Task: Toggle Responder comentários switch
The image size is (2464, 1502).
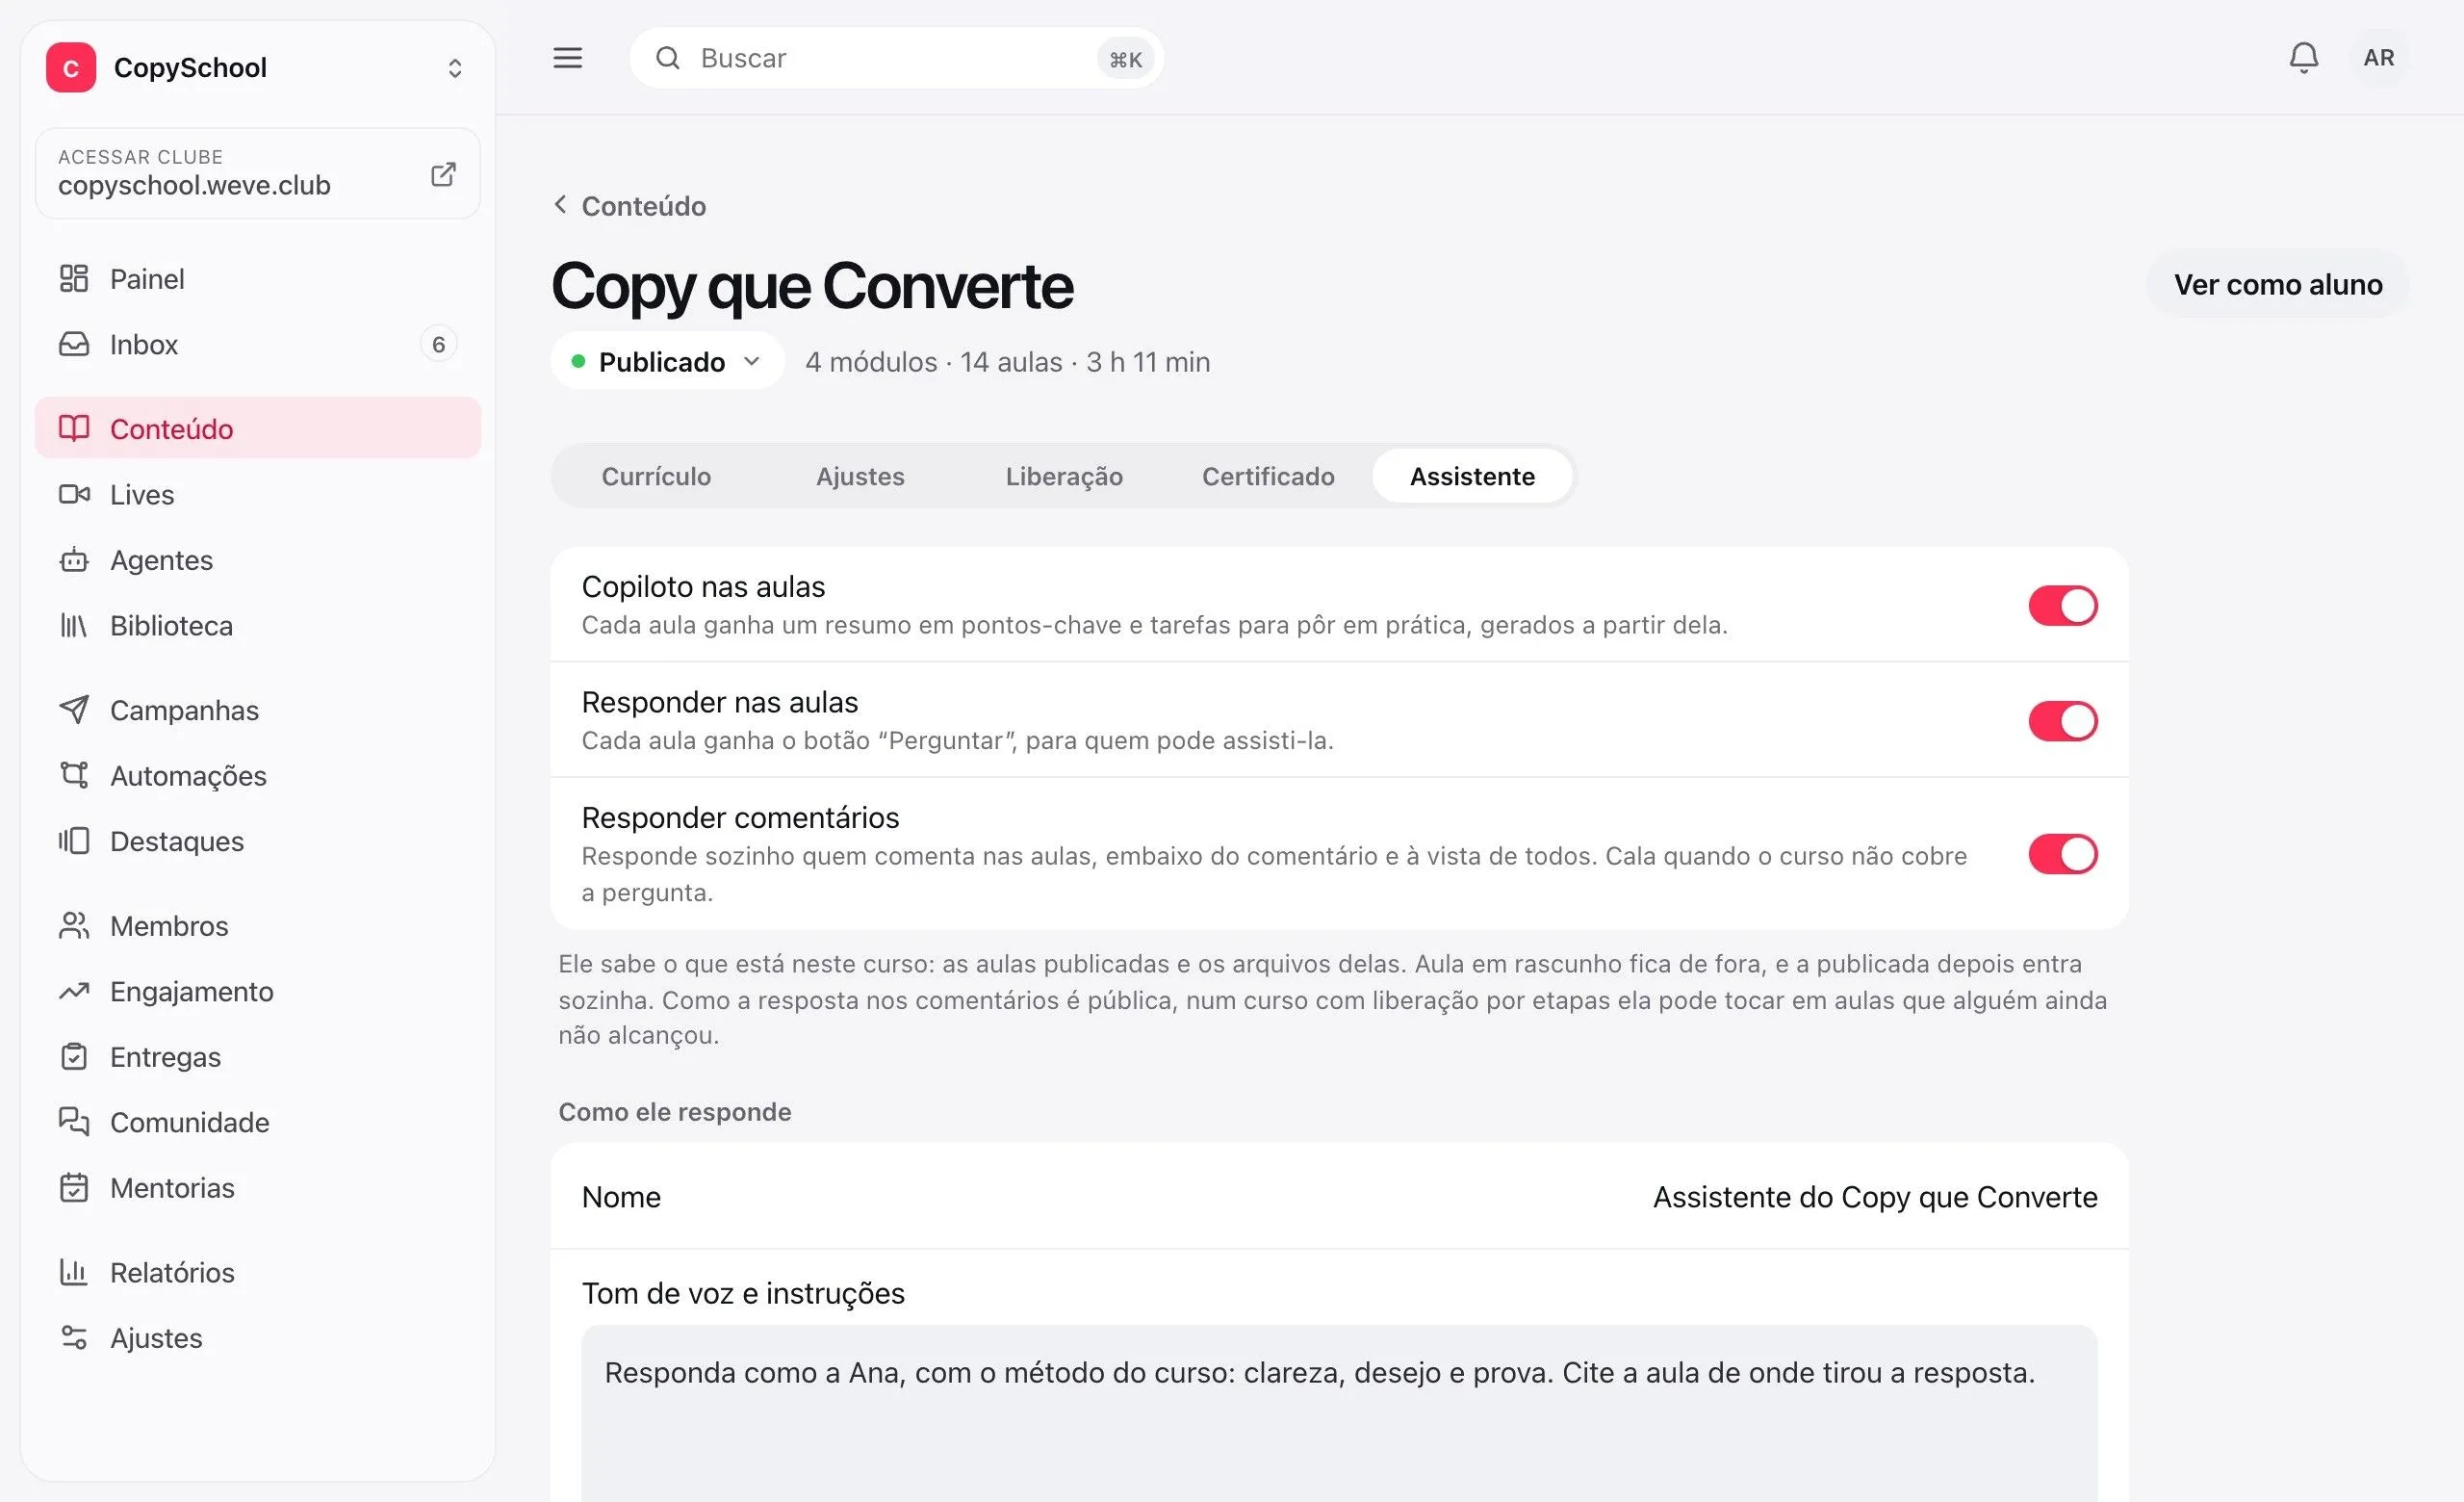Action: pyautogui.click(x=2062, y=854)
